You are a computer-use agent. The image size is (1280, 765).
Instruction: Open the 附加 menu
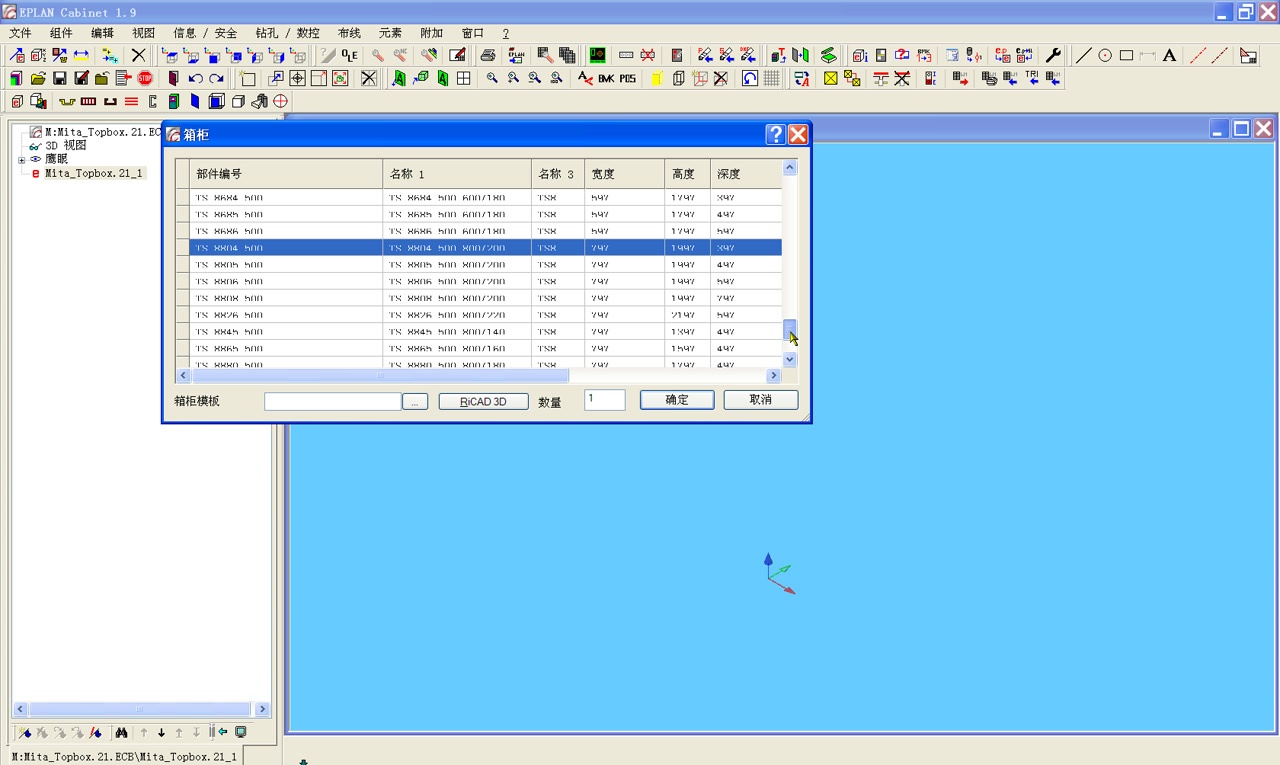(431, 33)
